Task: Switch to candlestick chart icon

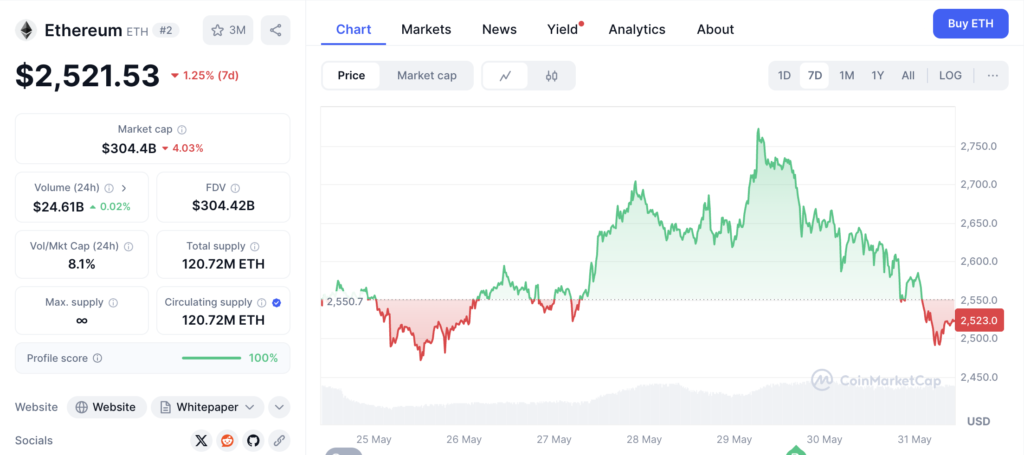Action: pos(551,76)
